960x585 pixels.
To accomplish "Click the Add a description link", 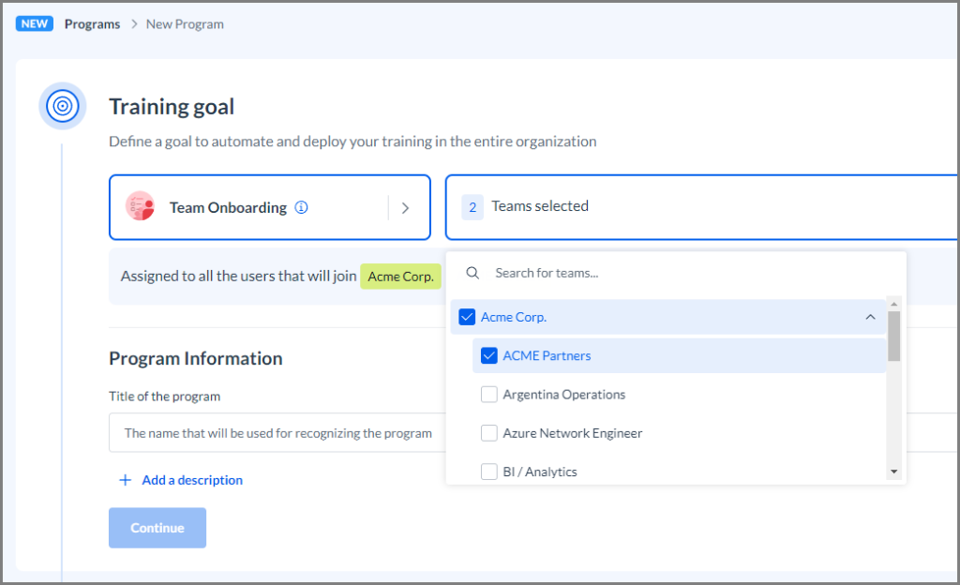I will pos(192,480).
